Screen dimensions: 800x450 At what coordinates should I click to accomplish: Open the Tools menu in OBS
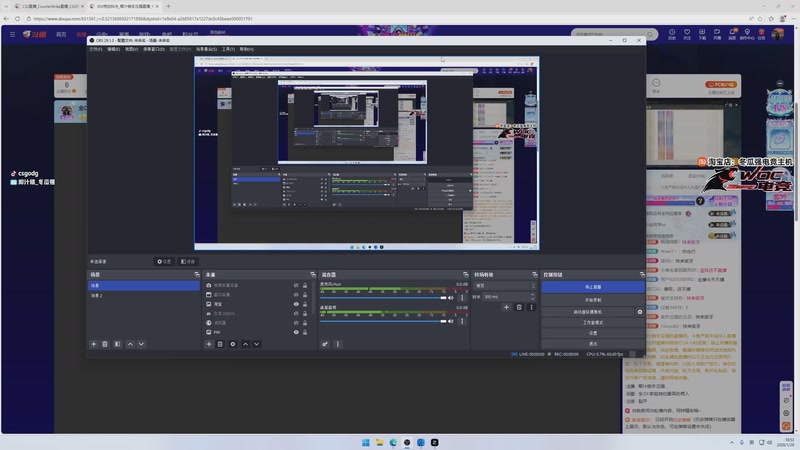click(227, 48)
